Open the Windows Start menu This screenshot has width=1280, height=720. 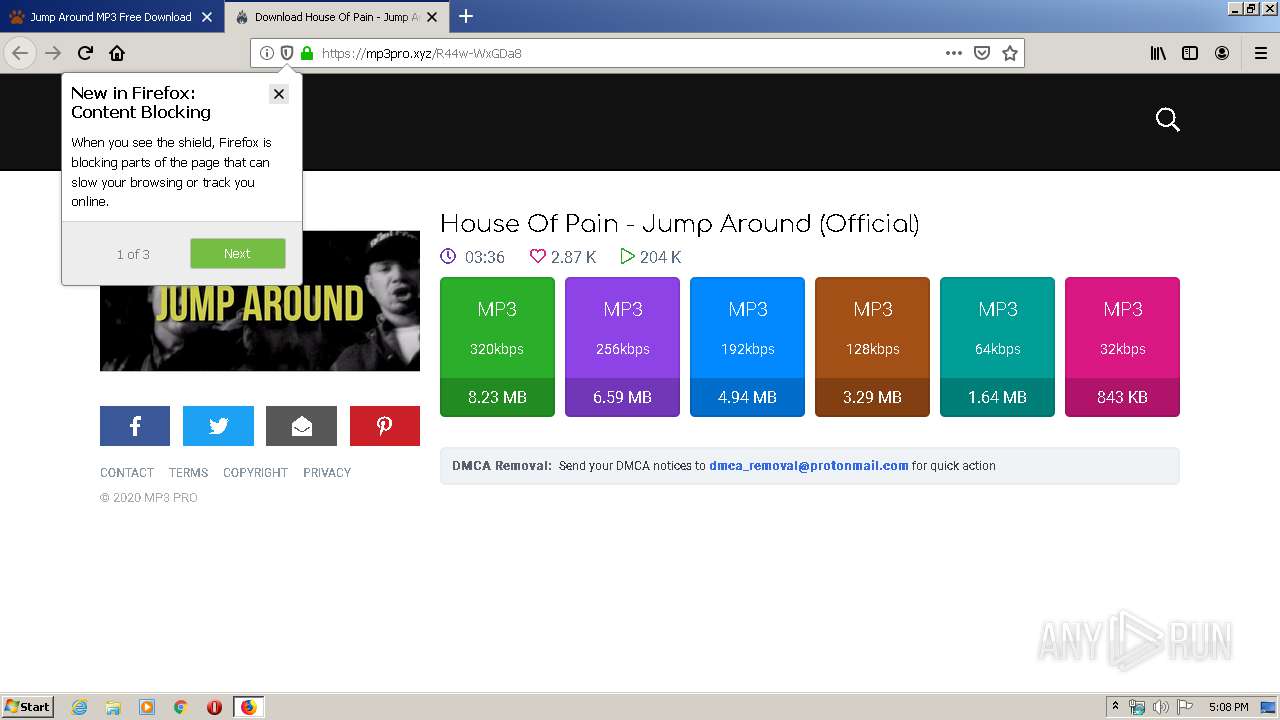pos(28,707)
